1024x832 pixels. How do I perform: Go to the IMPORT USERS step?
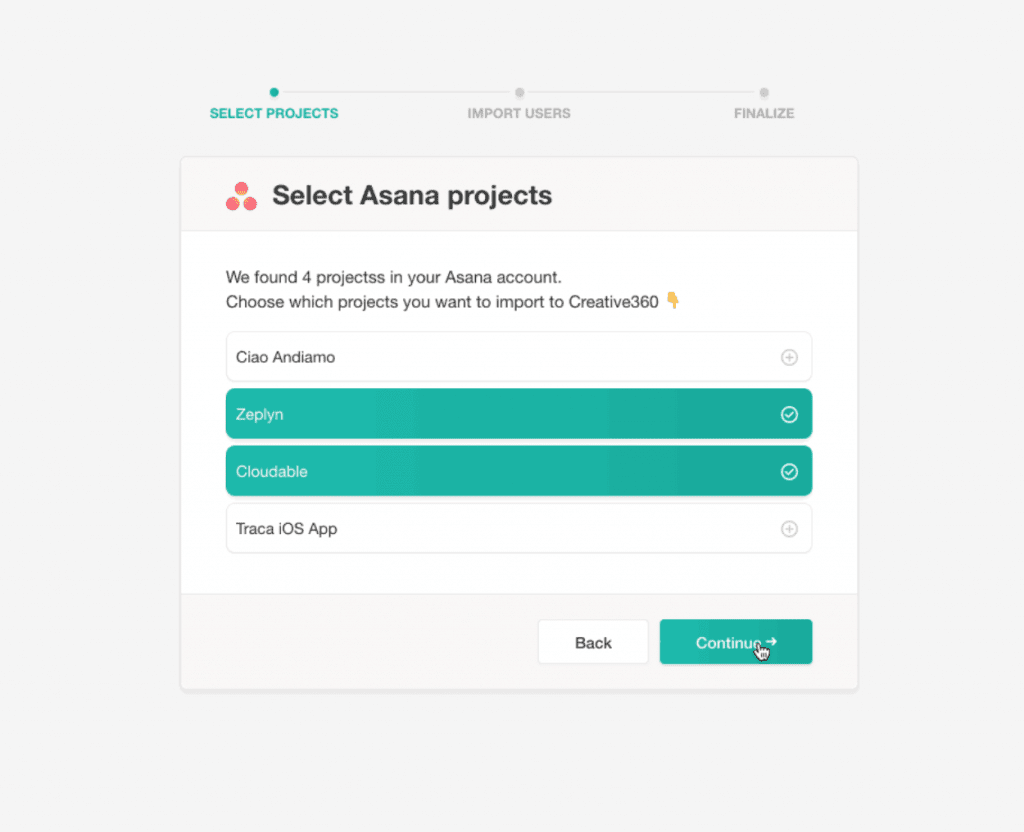coord(519,114)
